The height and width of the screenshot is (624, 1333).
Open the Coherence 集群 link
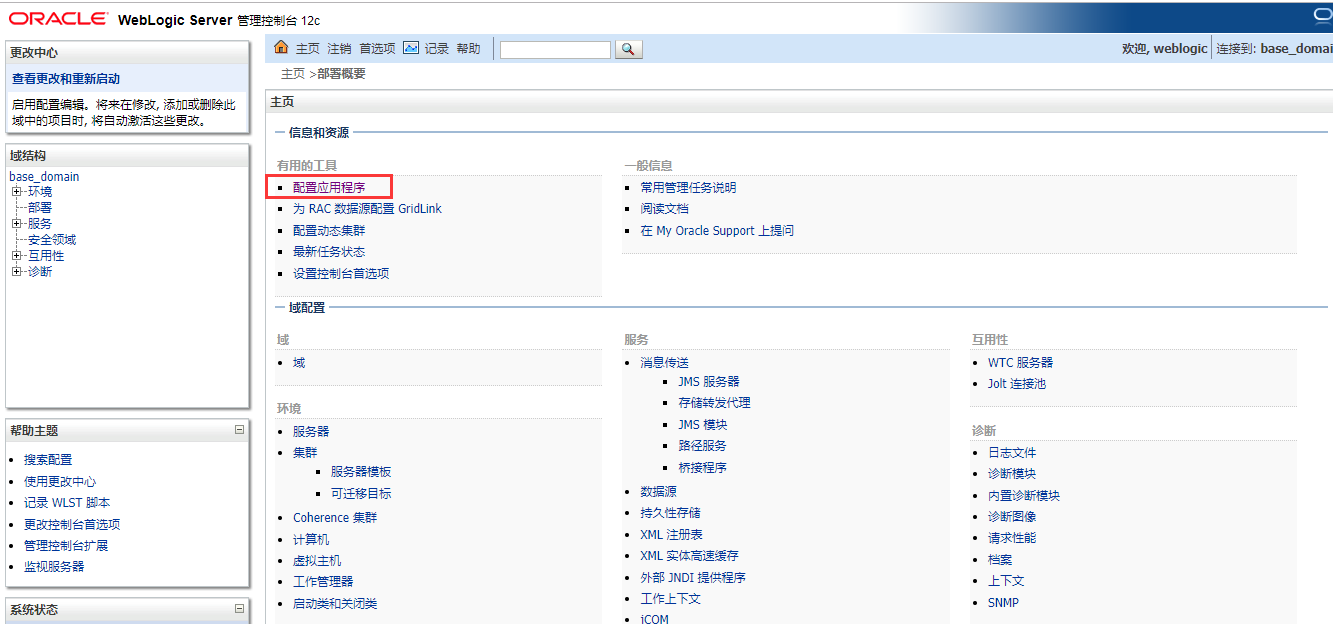pos(335,518)
